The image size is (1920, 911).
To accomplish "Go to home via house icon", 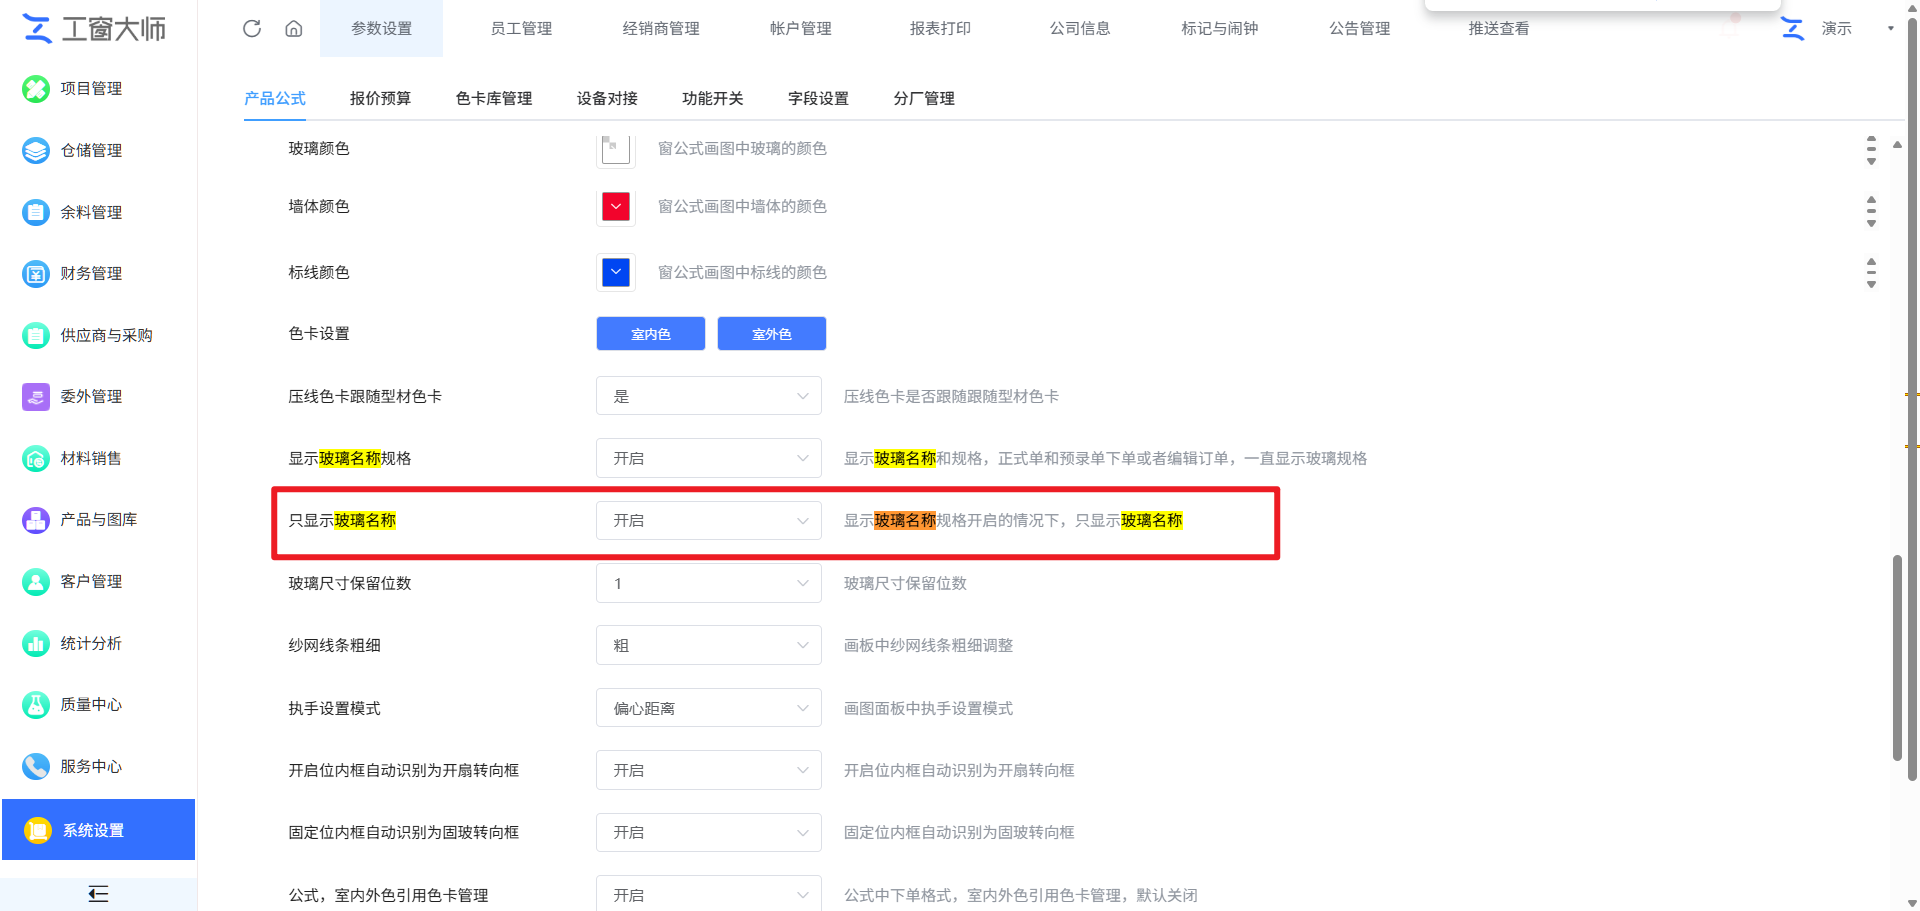I will [293, 28].
